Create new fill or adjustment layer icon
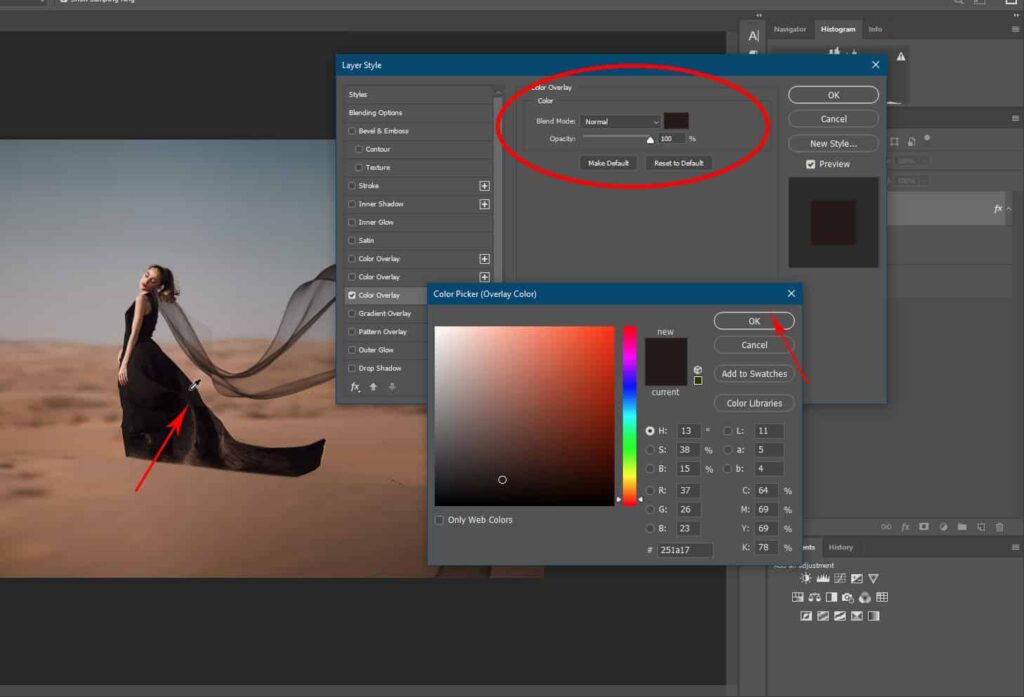Viewport: 1024px width, 697px height. 943,527
